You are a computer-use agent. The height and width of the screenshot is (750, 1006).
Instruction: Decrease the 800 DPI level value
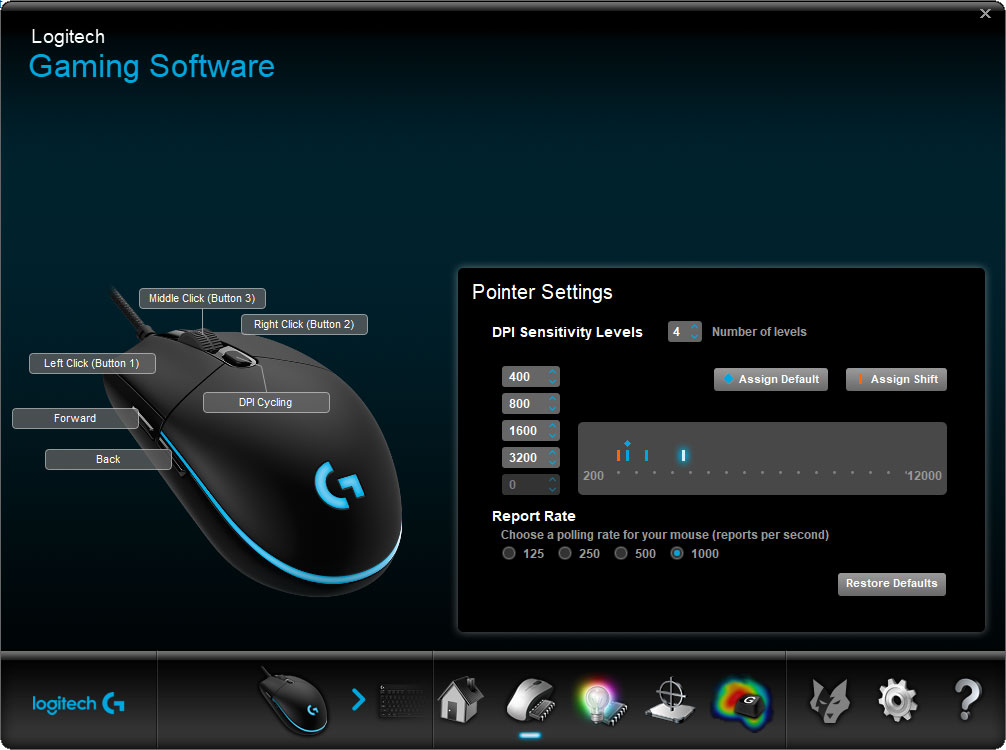click(x=552, y=408)
